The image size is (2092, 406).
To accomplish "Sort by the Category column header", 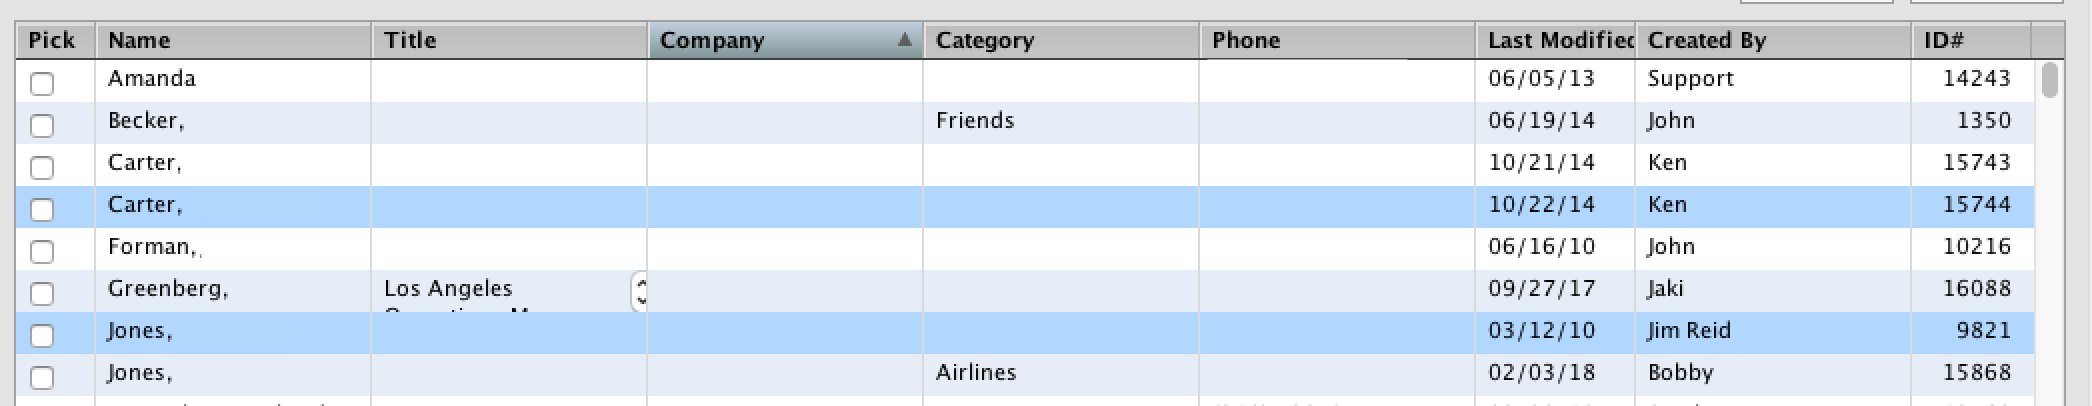I will click(x=1060, y=40).
